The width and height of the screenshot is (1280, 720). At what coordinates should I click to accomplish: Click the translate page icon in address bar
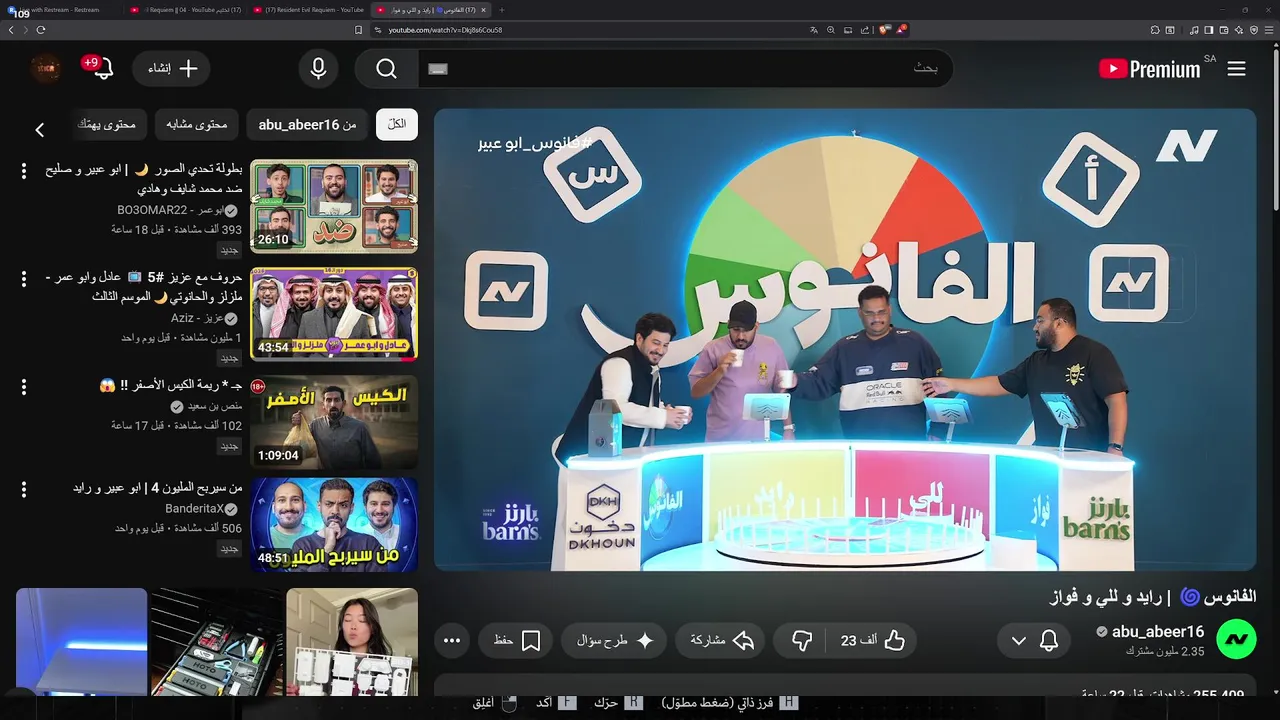814,30
